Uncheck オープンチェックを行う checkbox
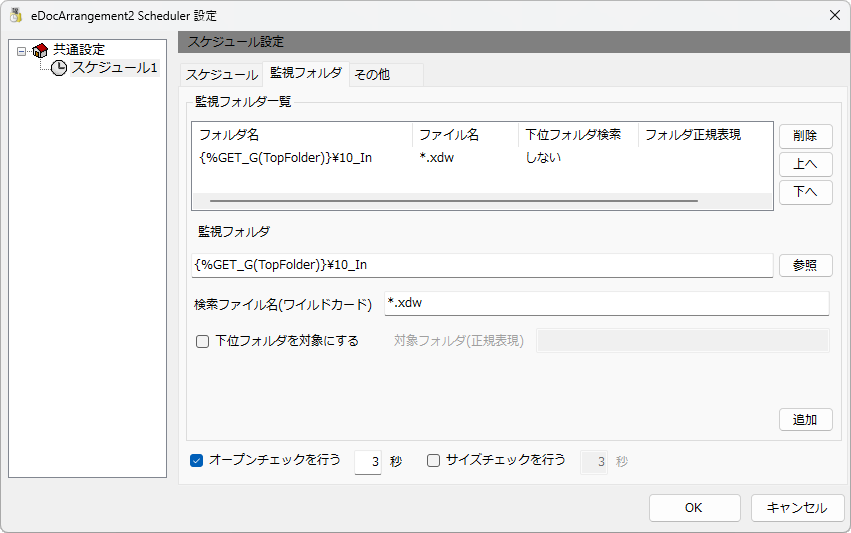The width and height of the screenshot is (851, 533). point(196,460)
